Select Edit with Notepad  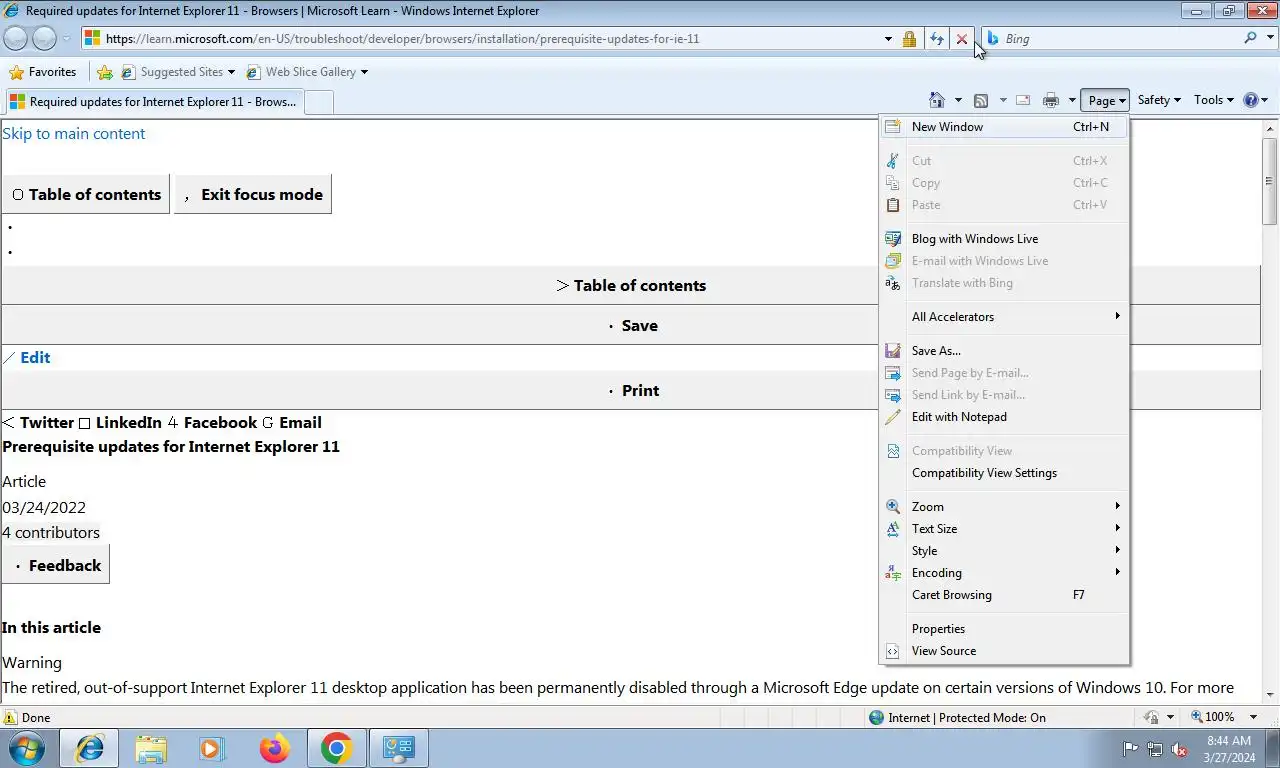[1004, 417]
